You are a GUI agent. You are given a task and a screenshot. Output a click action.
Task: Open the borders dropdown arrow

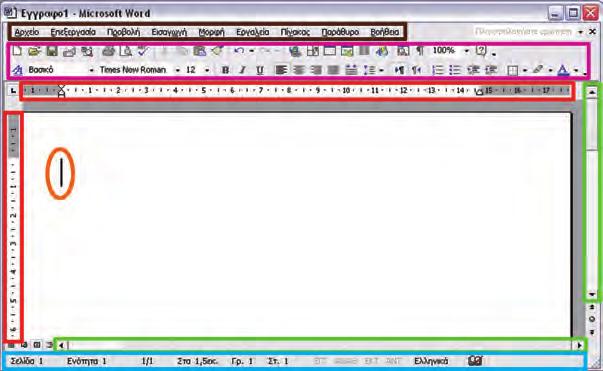[525, 70]
